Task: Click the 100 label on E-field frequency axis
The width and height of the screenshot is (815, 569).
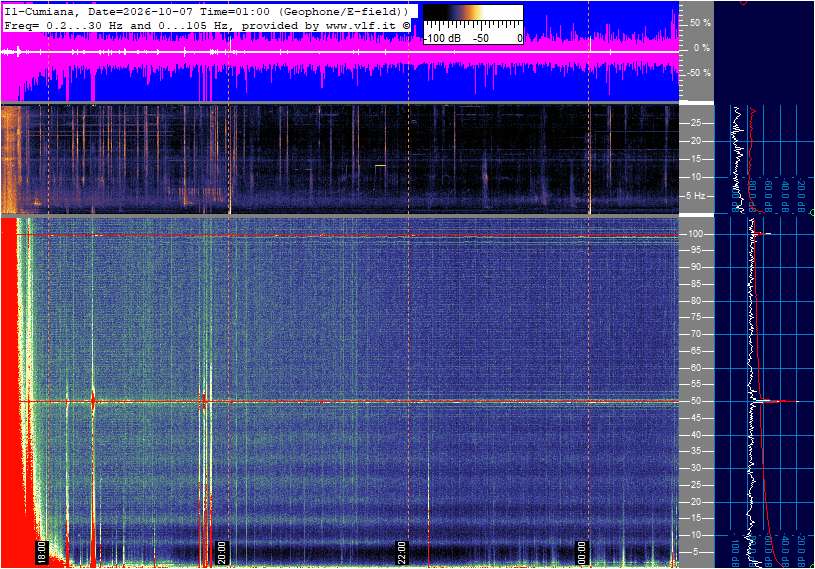Action: (x=695, y=234)
